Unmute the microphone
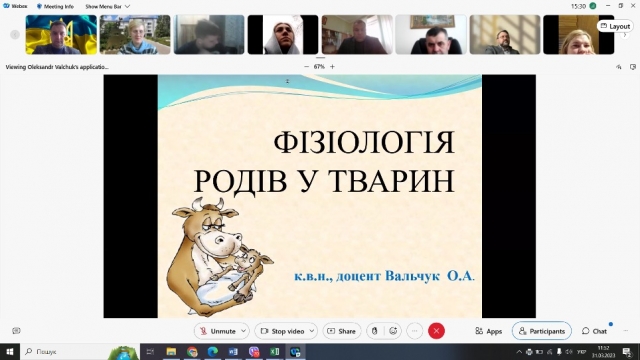The image size is (640, 360). [x=218, y=331]
